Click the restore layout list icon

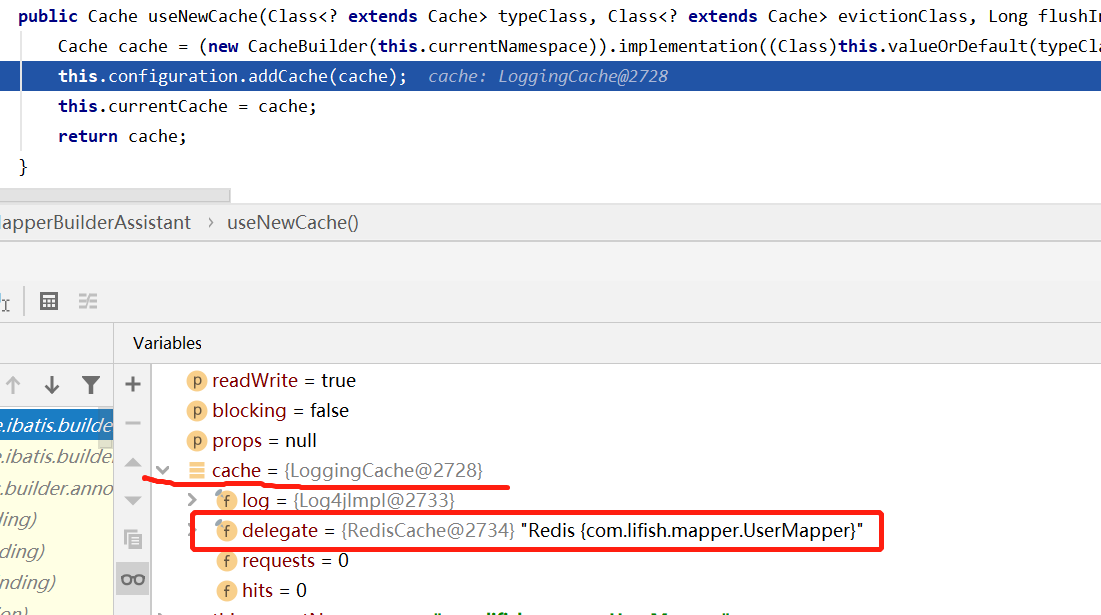(x=88, y=301)
